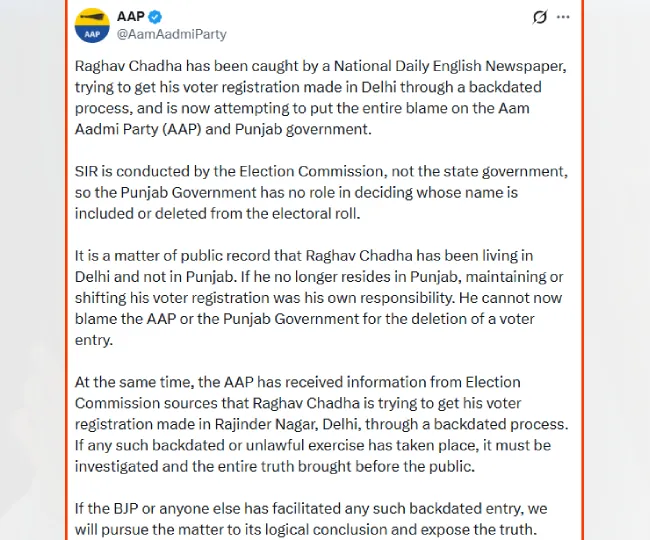Click the paragraph beginning "At the same time"
Viewport: 650px width, 540px height.
(x=321, y=424)
